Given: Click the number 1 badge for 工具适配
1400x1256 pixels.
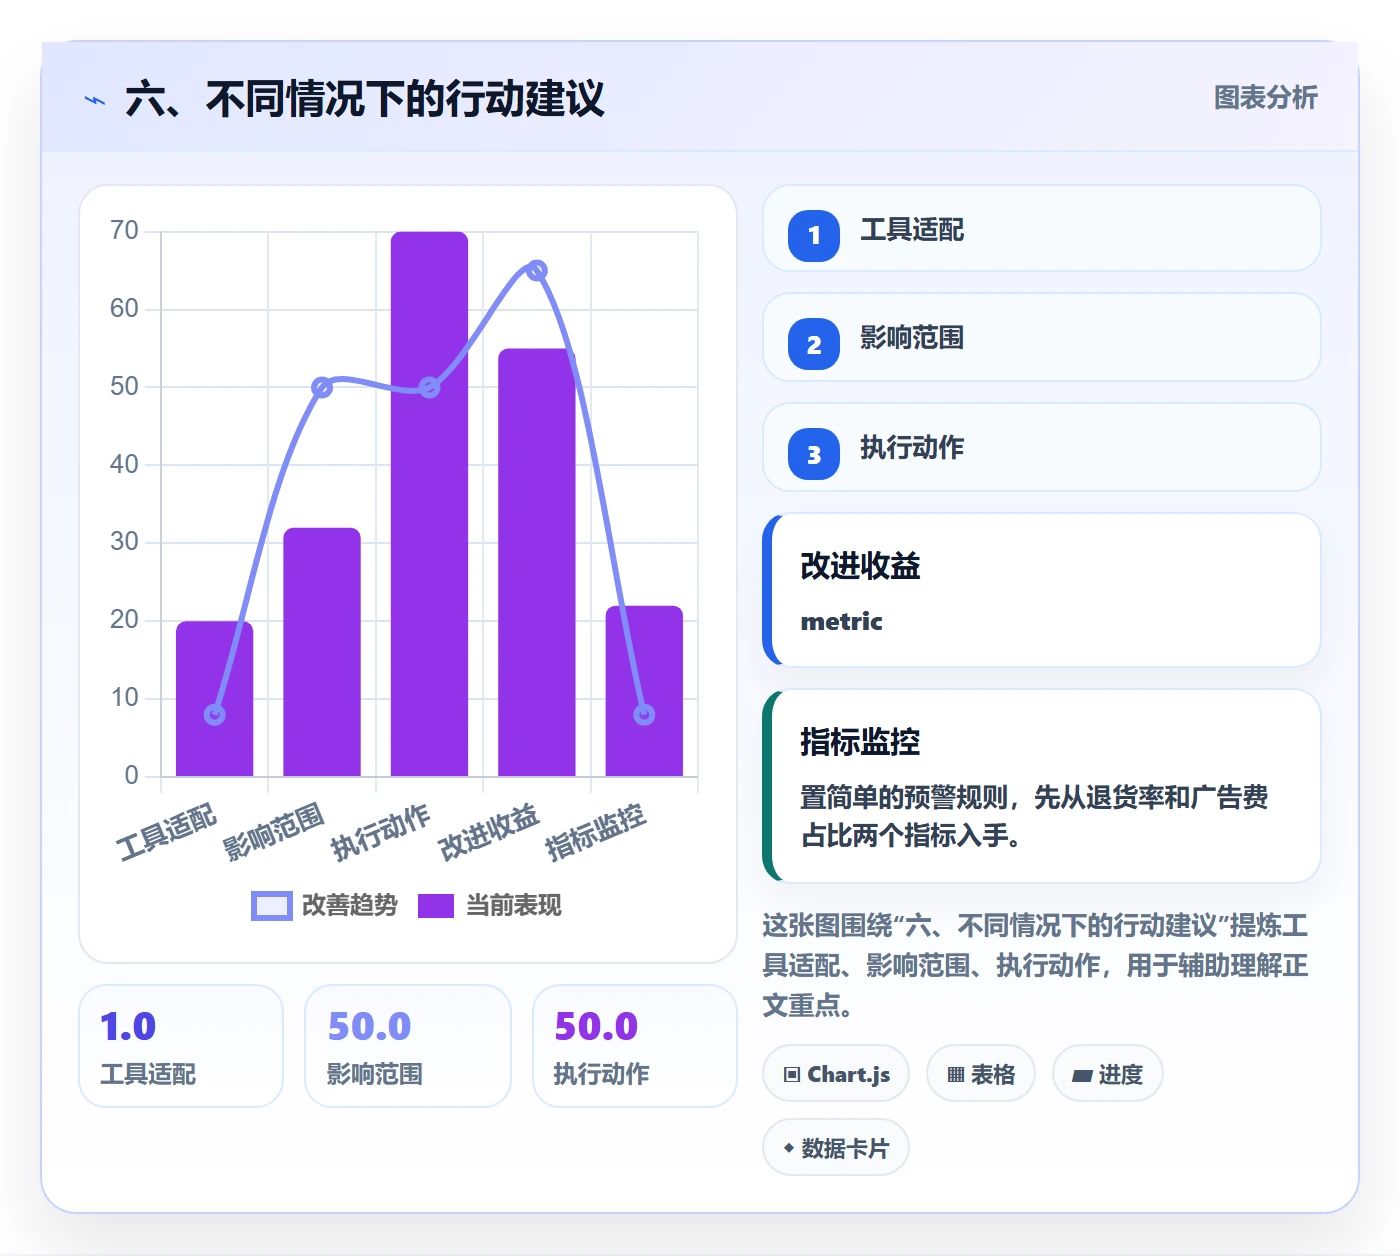Looking at the screenshot, I should tap(814, 236).
